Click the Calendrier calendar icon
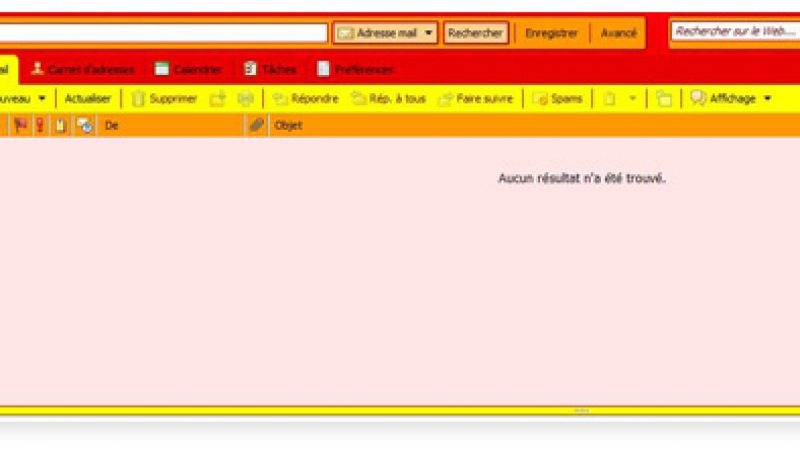 click(162, 69)
